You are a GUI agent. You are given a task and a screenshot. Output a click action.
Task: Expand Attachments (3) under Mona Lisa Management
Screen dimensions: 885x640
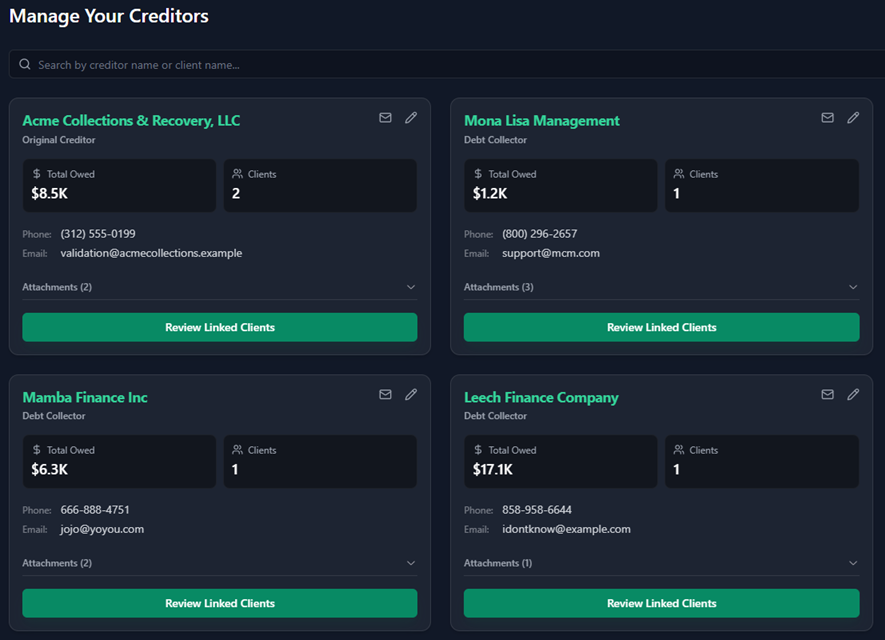coord(661,287)
